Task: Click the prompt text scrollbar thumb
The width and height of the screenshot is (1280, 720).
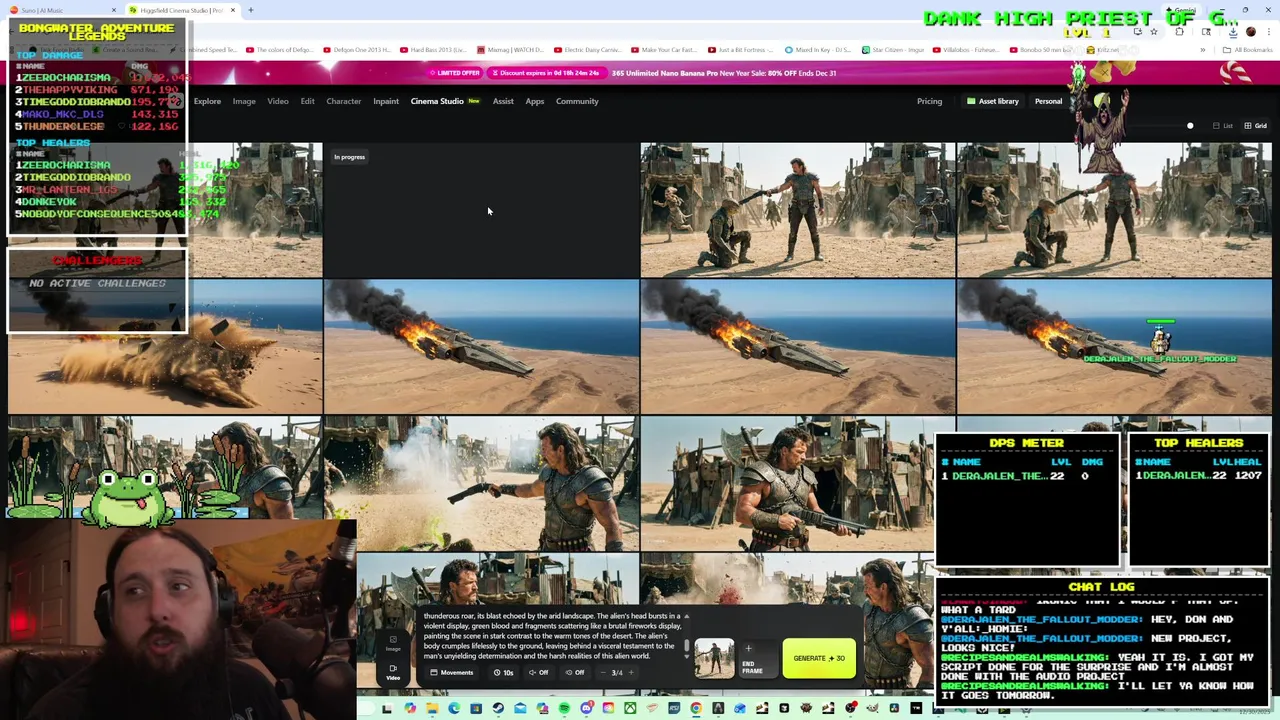Action: tap(687, 645)
